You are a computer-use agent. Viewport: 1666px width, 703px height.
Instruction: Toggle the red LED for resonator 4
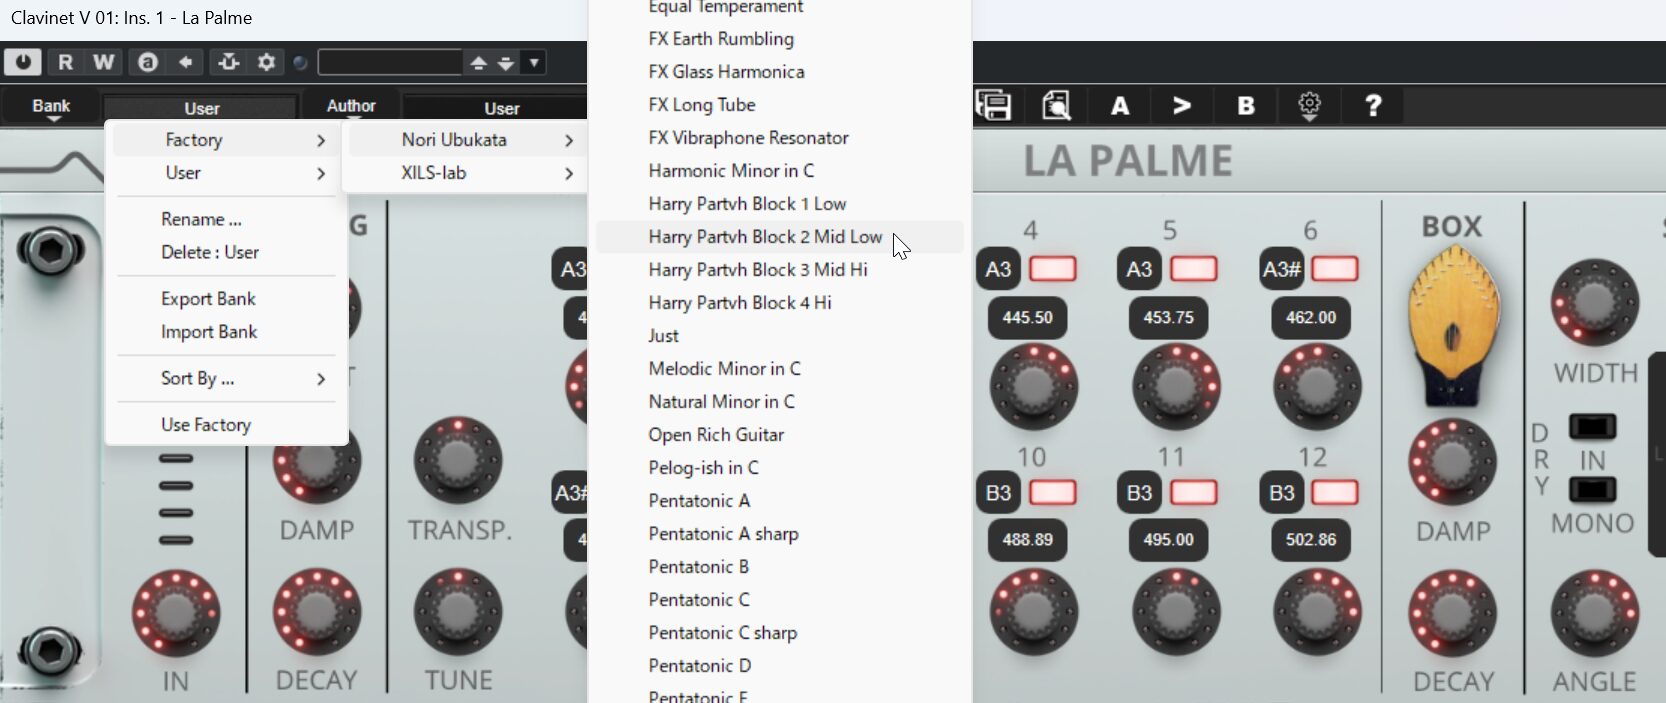1052,269
